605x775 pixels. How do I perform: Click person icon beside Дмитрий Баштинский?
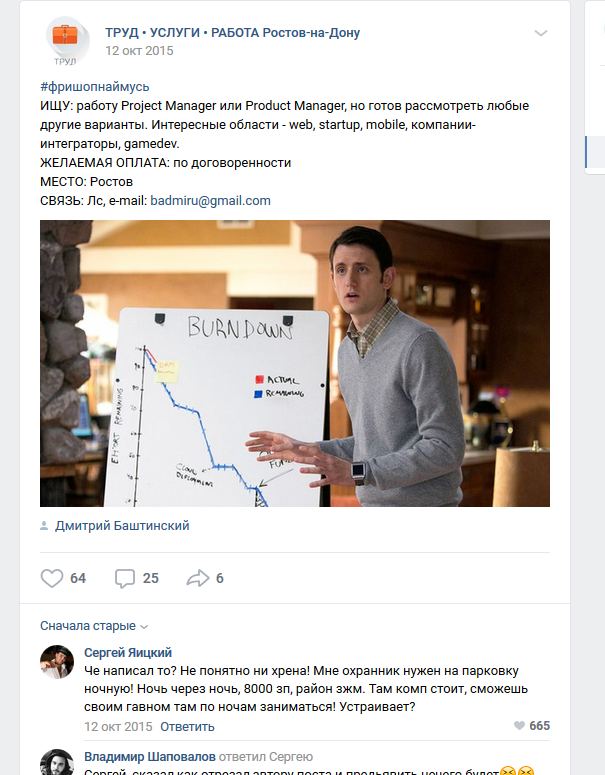pos(44,525)
